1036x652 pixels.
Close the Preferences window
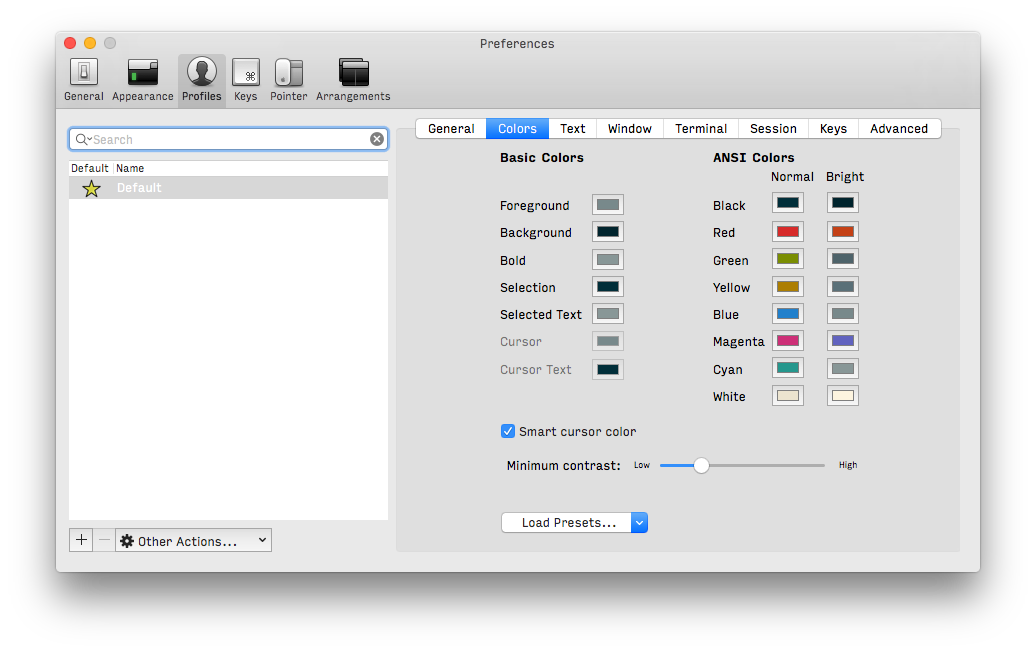70,43
